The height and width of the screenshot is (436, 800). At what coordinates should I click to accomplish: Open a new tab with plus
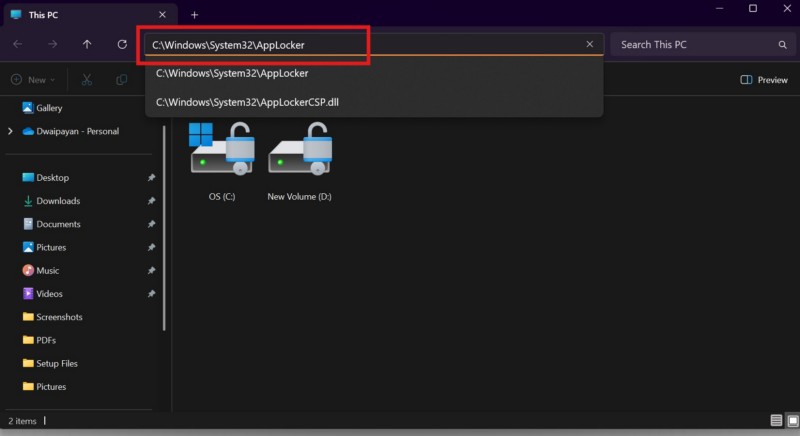click(194, 15)
